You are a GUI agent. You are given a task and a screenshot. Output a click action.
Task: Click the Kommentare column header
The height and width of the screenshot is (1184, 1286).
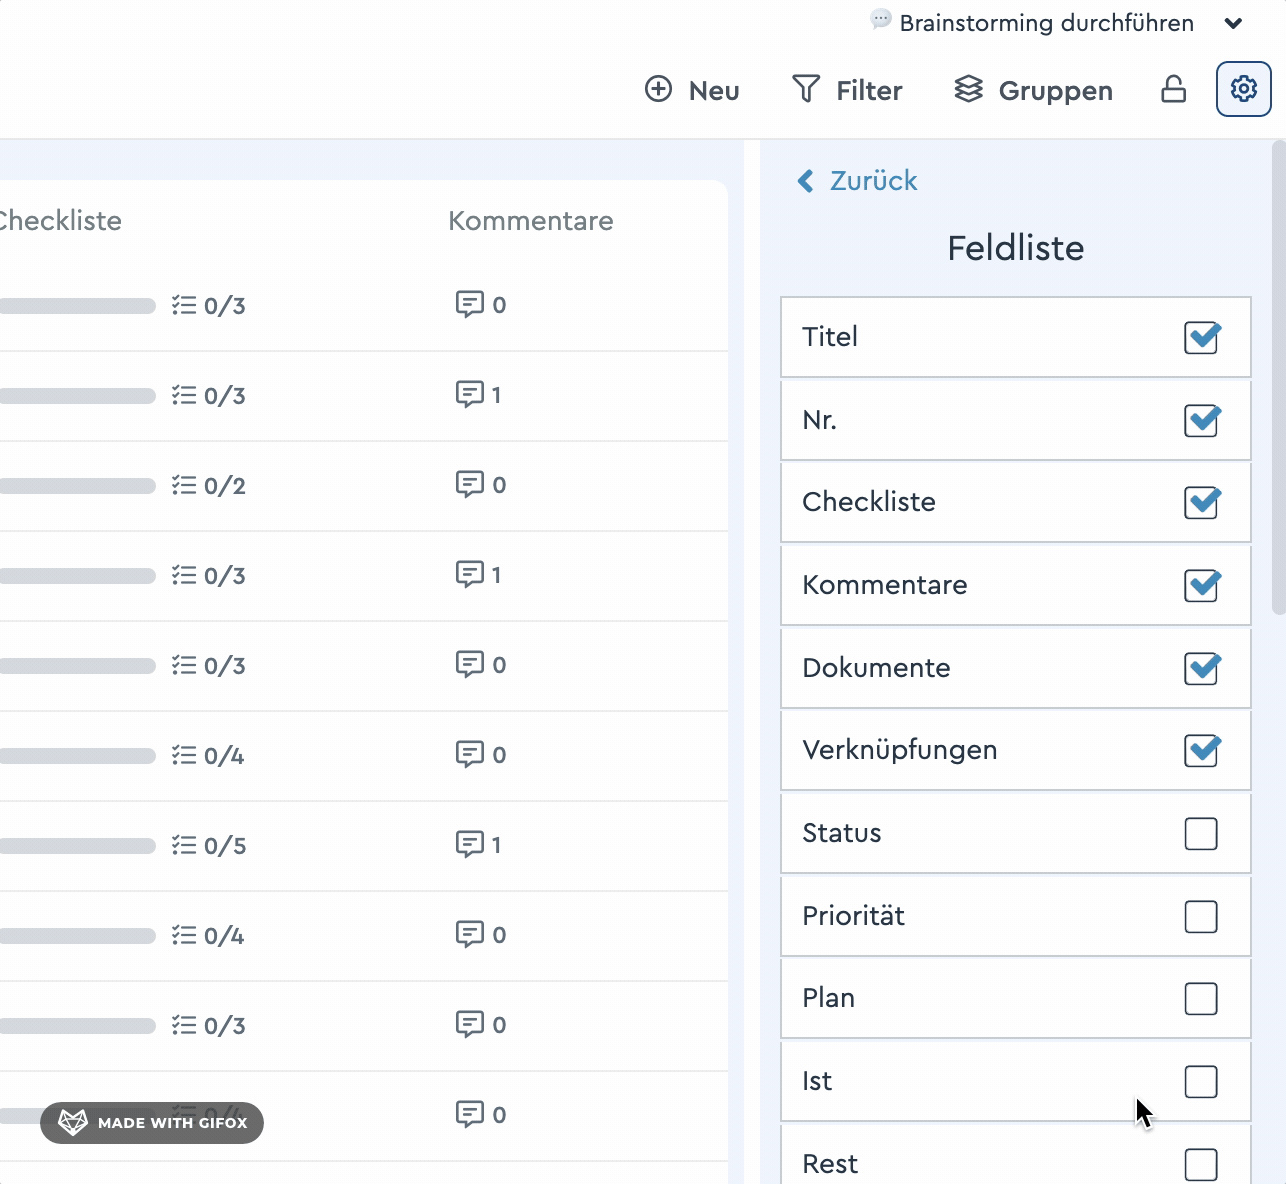tap(531, 221)
